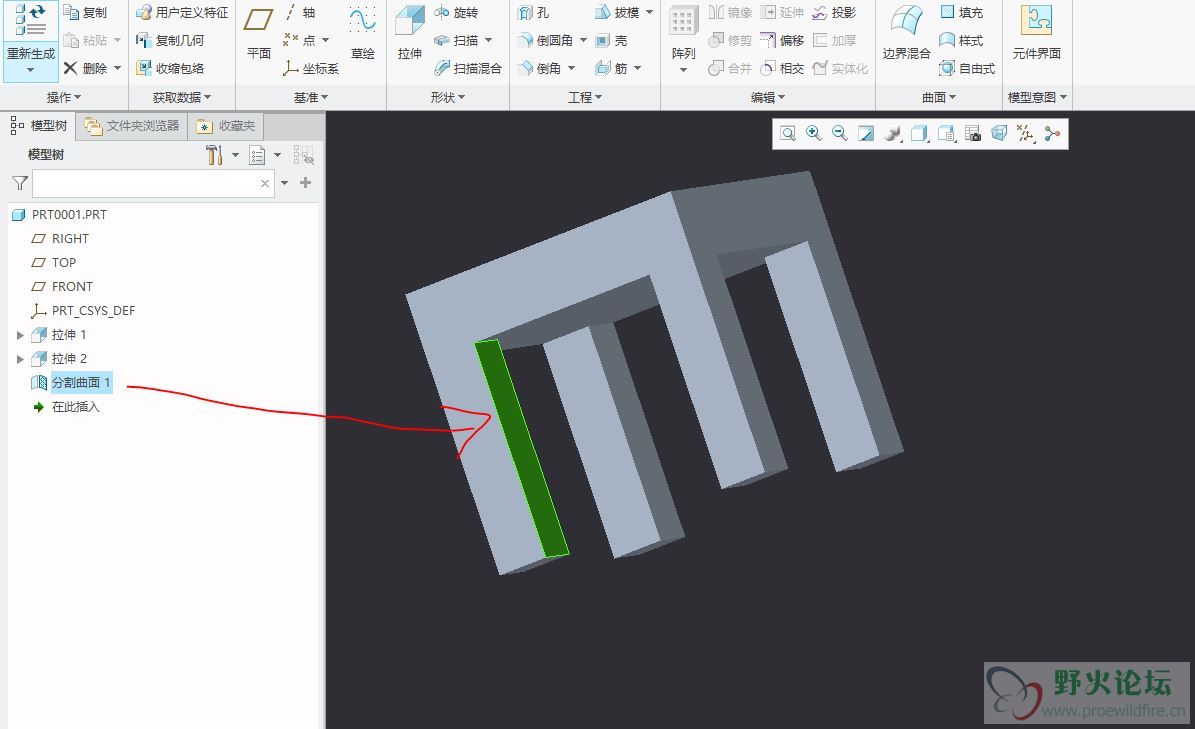Open saved orientations cube icon
Viewport: 1195px width, 729px height.
946,134
